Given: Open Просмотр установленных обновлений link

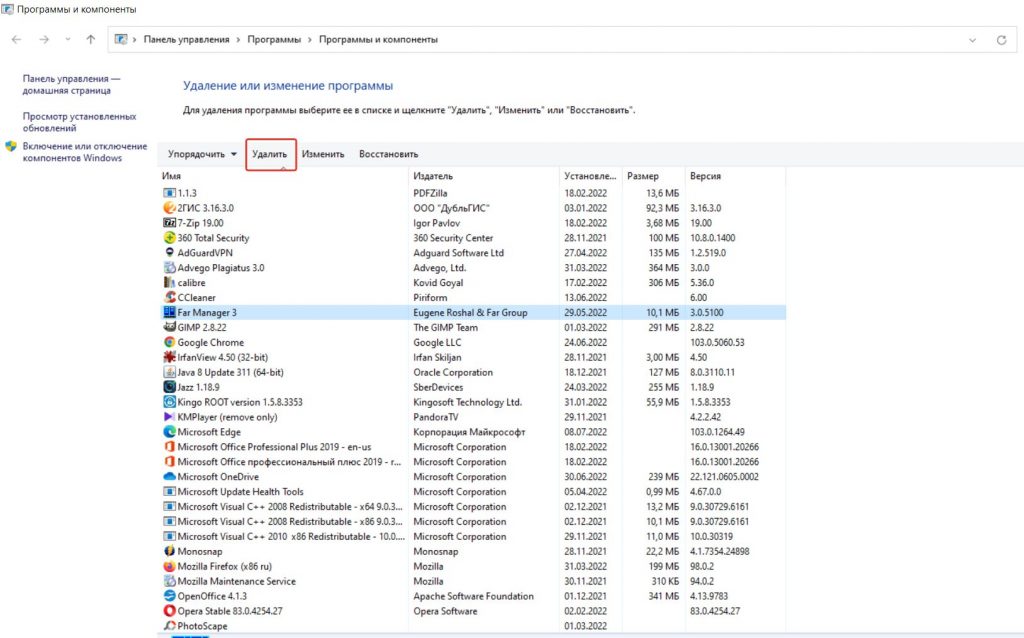Looking at the screenshot, I should pos(80,122).
